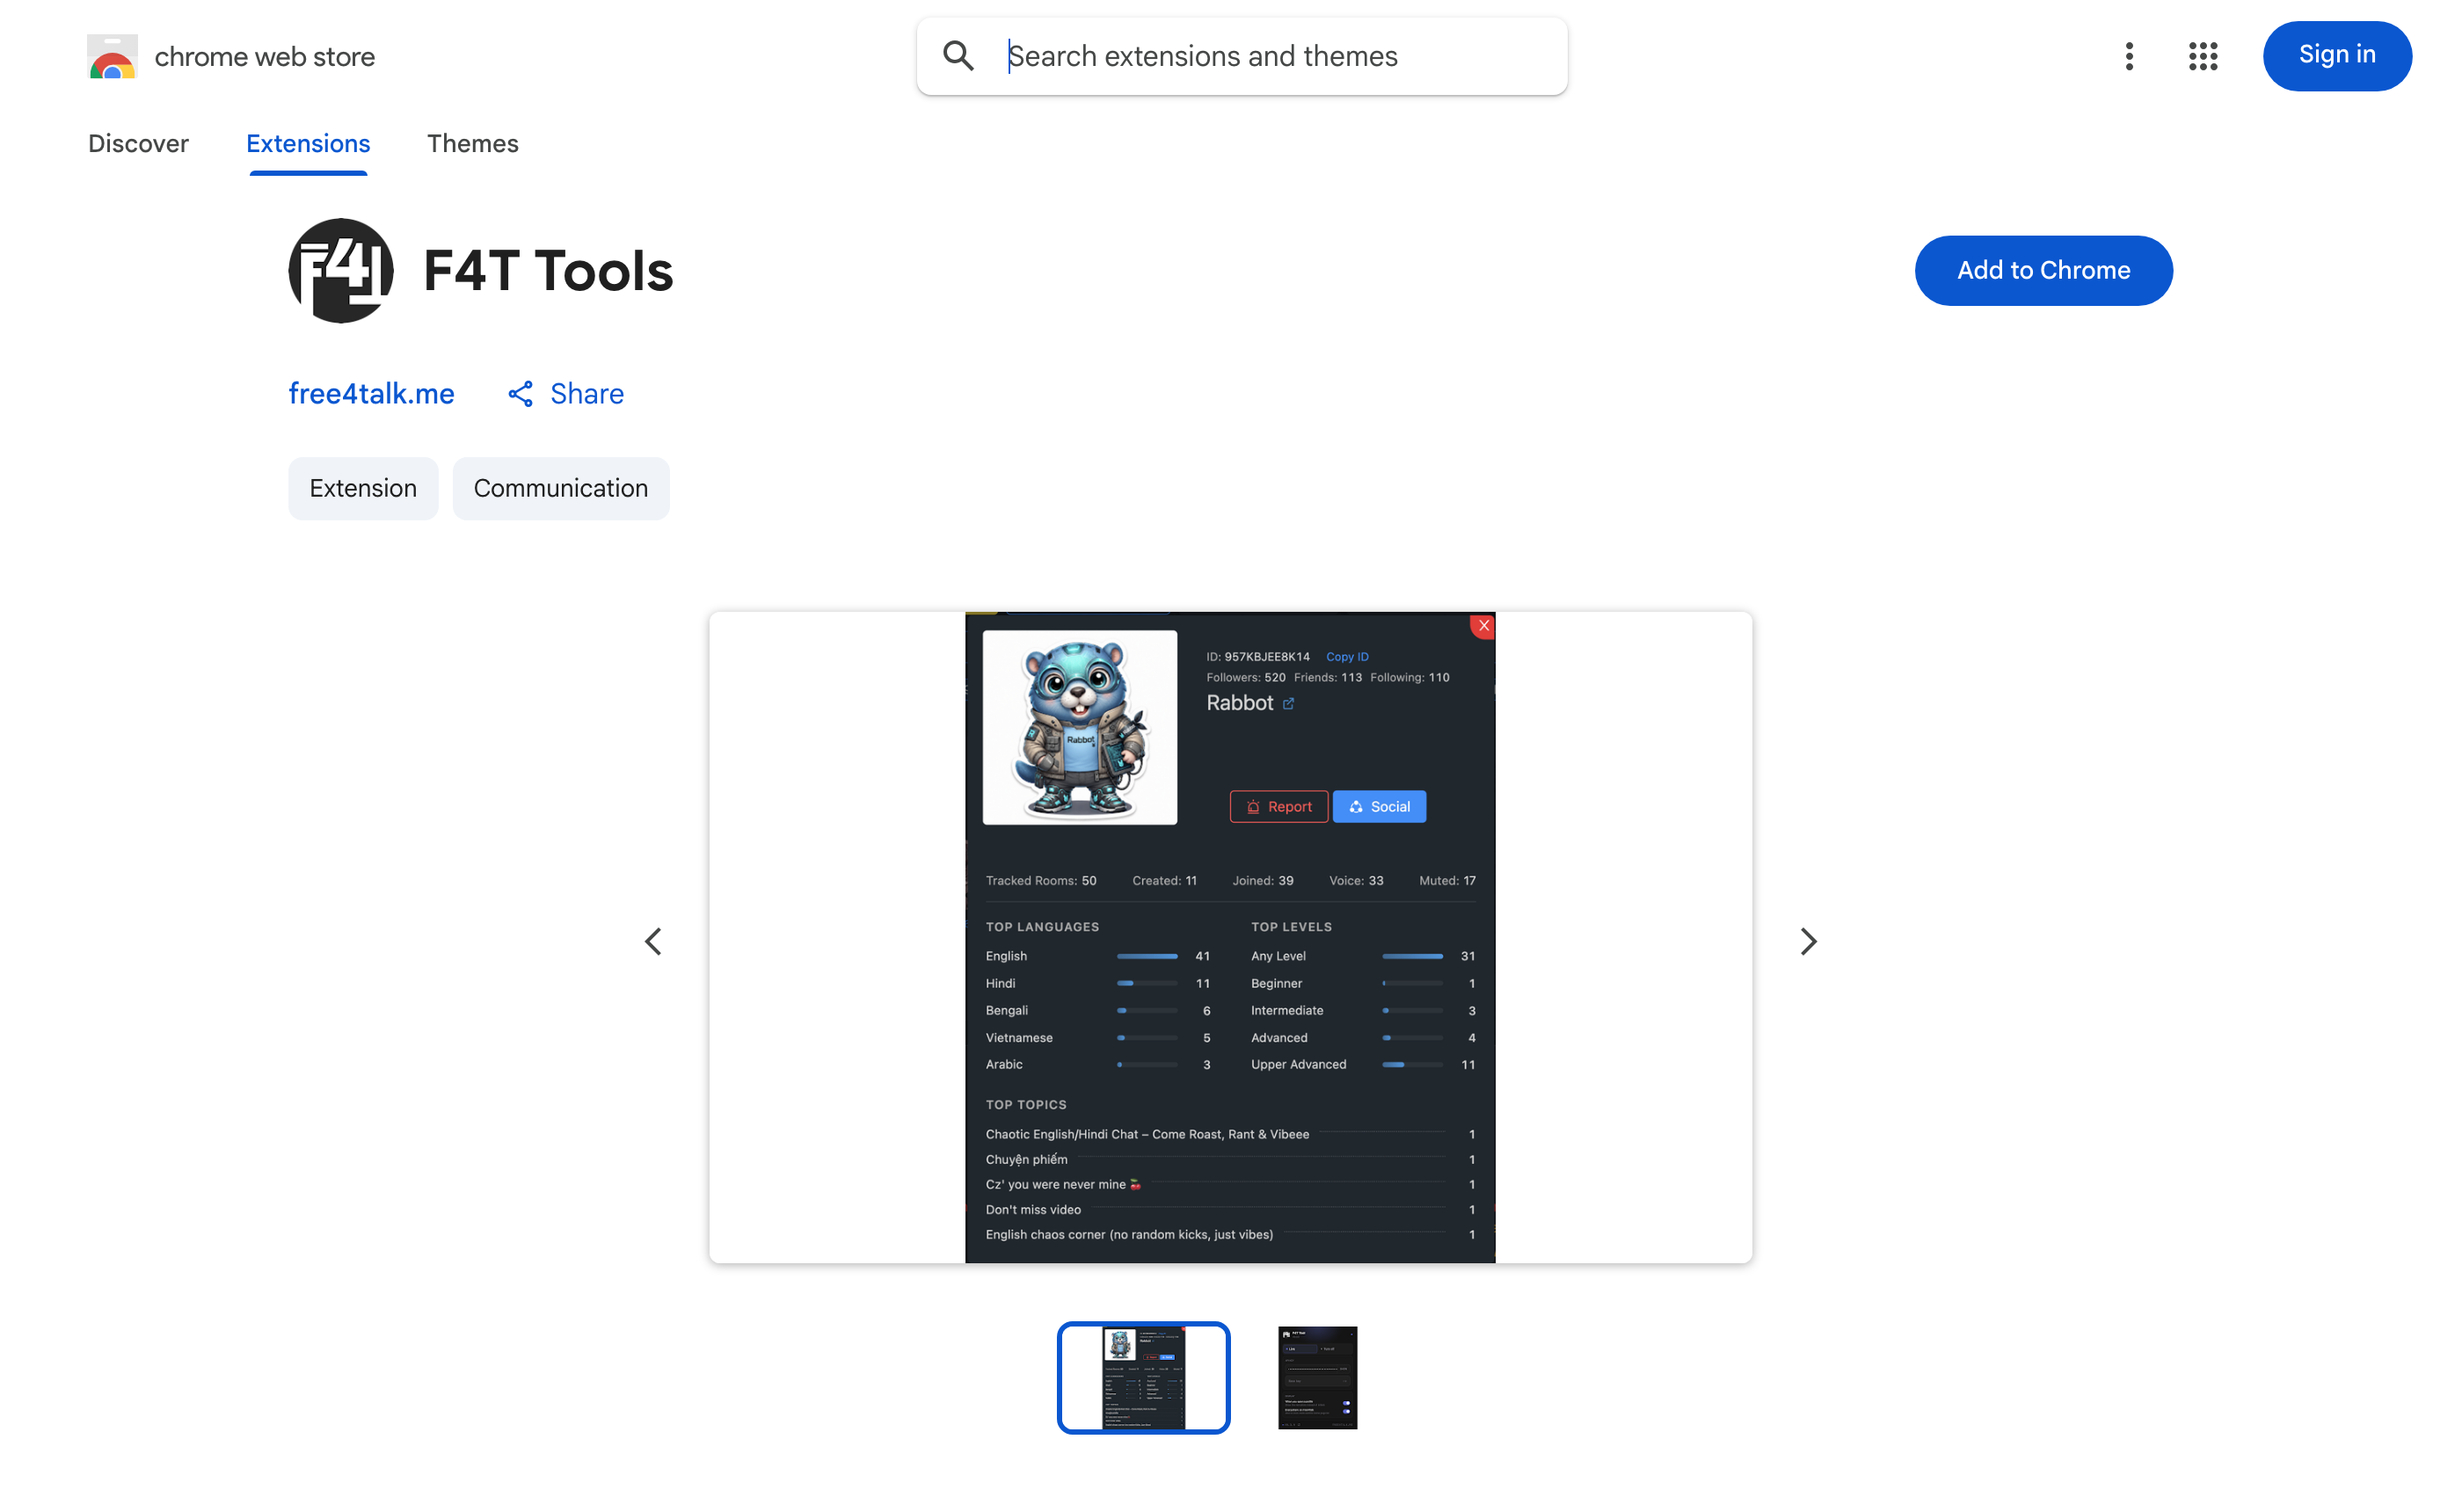The height and width of the screenshot is (1512, 2462).
Task: Open the Google apps grid icon
Action: click(x=2203, y=56)
